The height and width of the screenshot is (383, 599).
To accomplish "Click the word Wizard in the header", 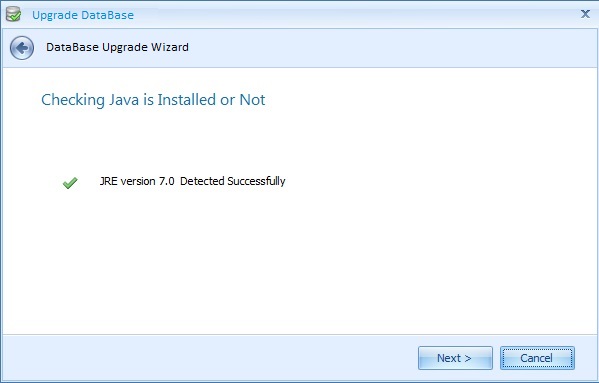I will click(x=170, y=47).
